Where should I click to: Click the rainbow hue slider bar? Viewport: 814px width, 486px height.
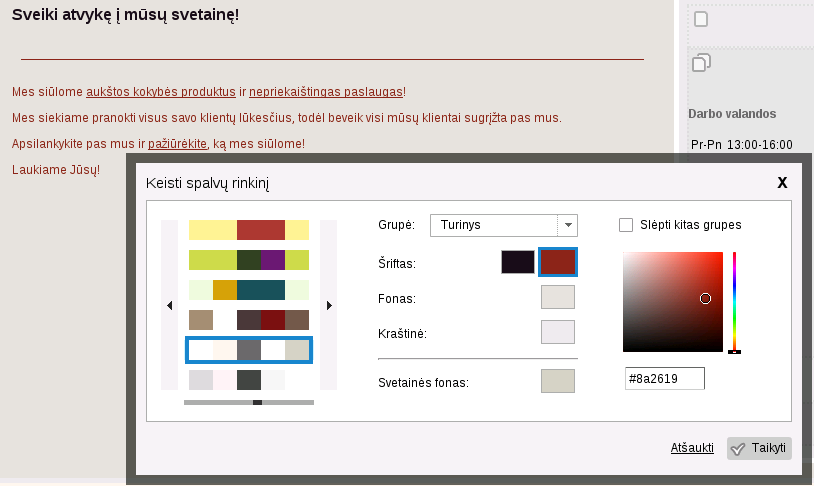tap(734, 300)
